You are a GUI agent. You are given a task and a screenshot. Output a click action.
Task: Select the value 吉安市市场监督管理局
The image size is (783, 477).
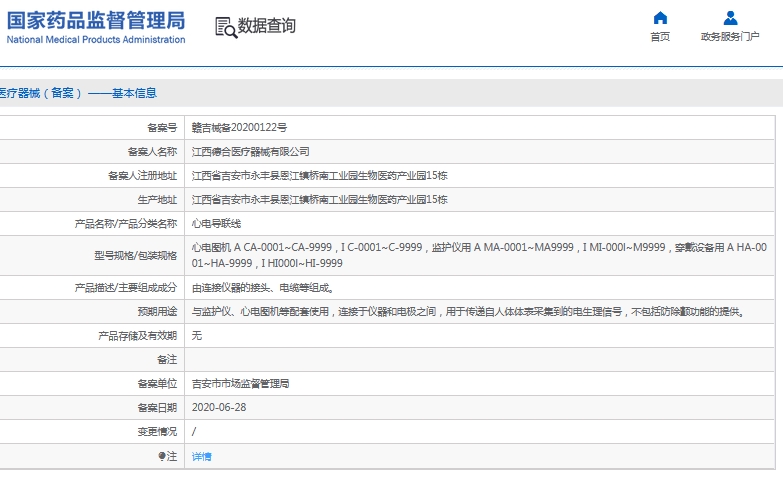241,384
